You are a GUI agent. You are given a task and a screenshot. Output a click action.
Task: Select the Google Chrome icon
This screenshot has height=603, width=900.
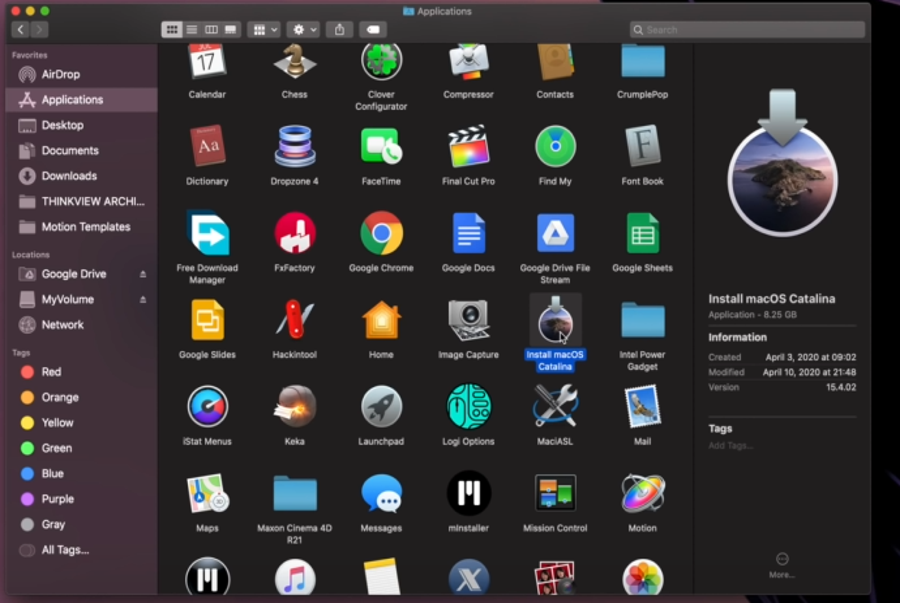pyautogui.click(x=381, y=233)
